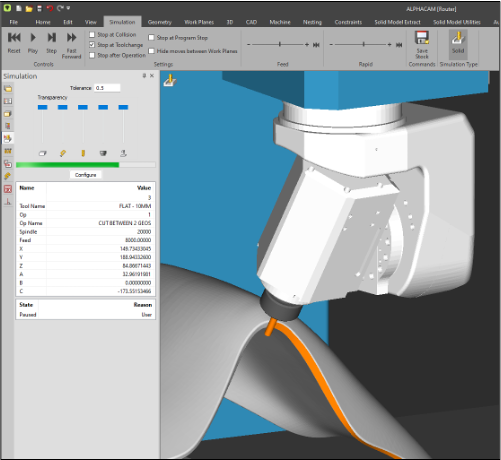Switch to the Home tab
501x460 pixels.
[x=43, y=22]
